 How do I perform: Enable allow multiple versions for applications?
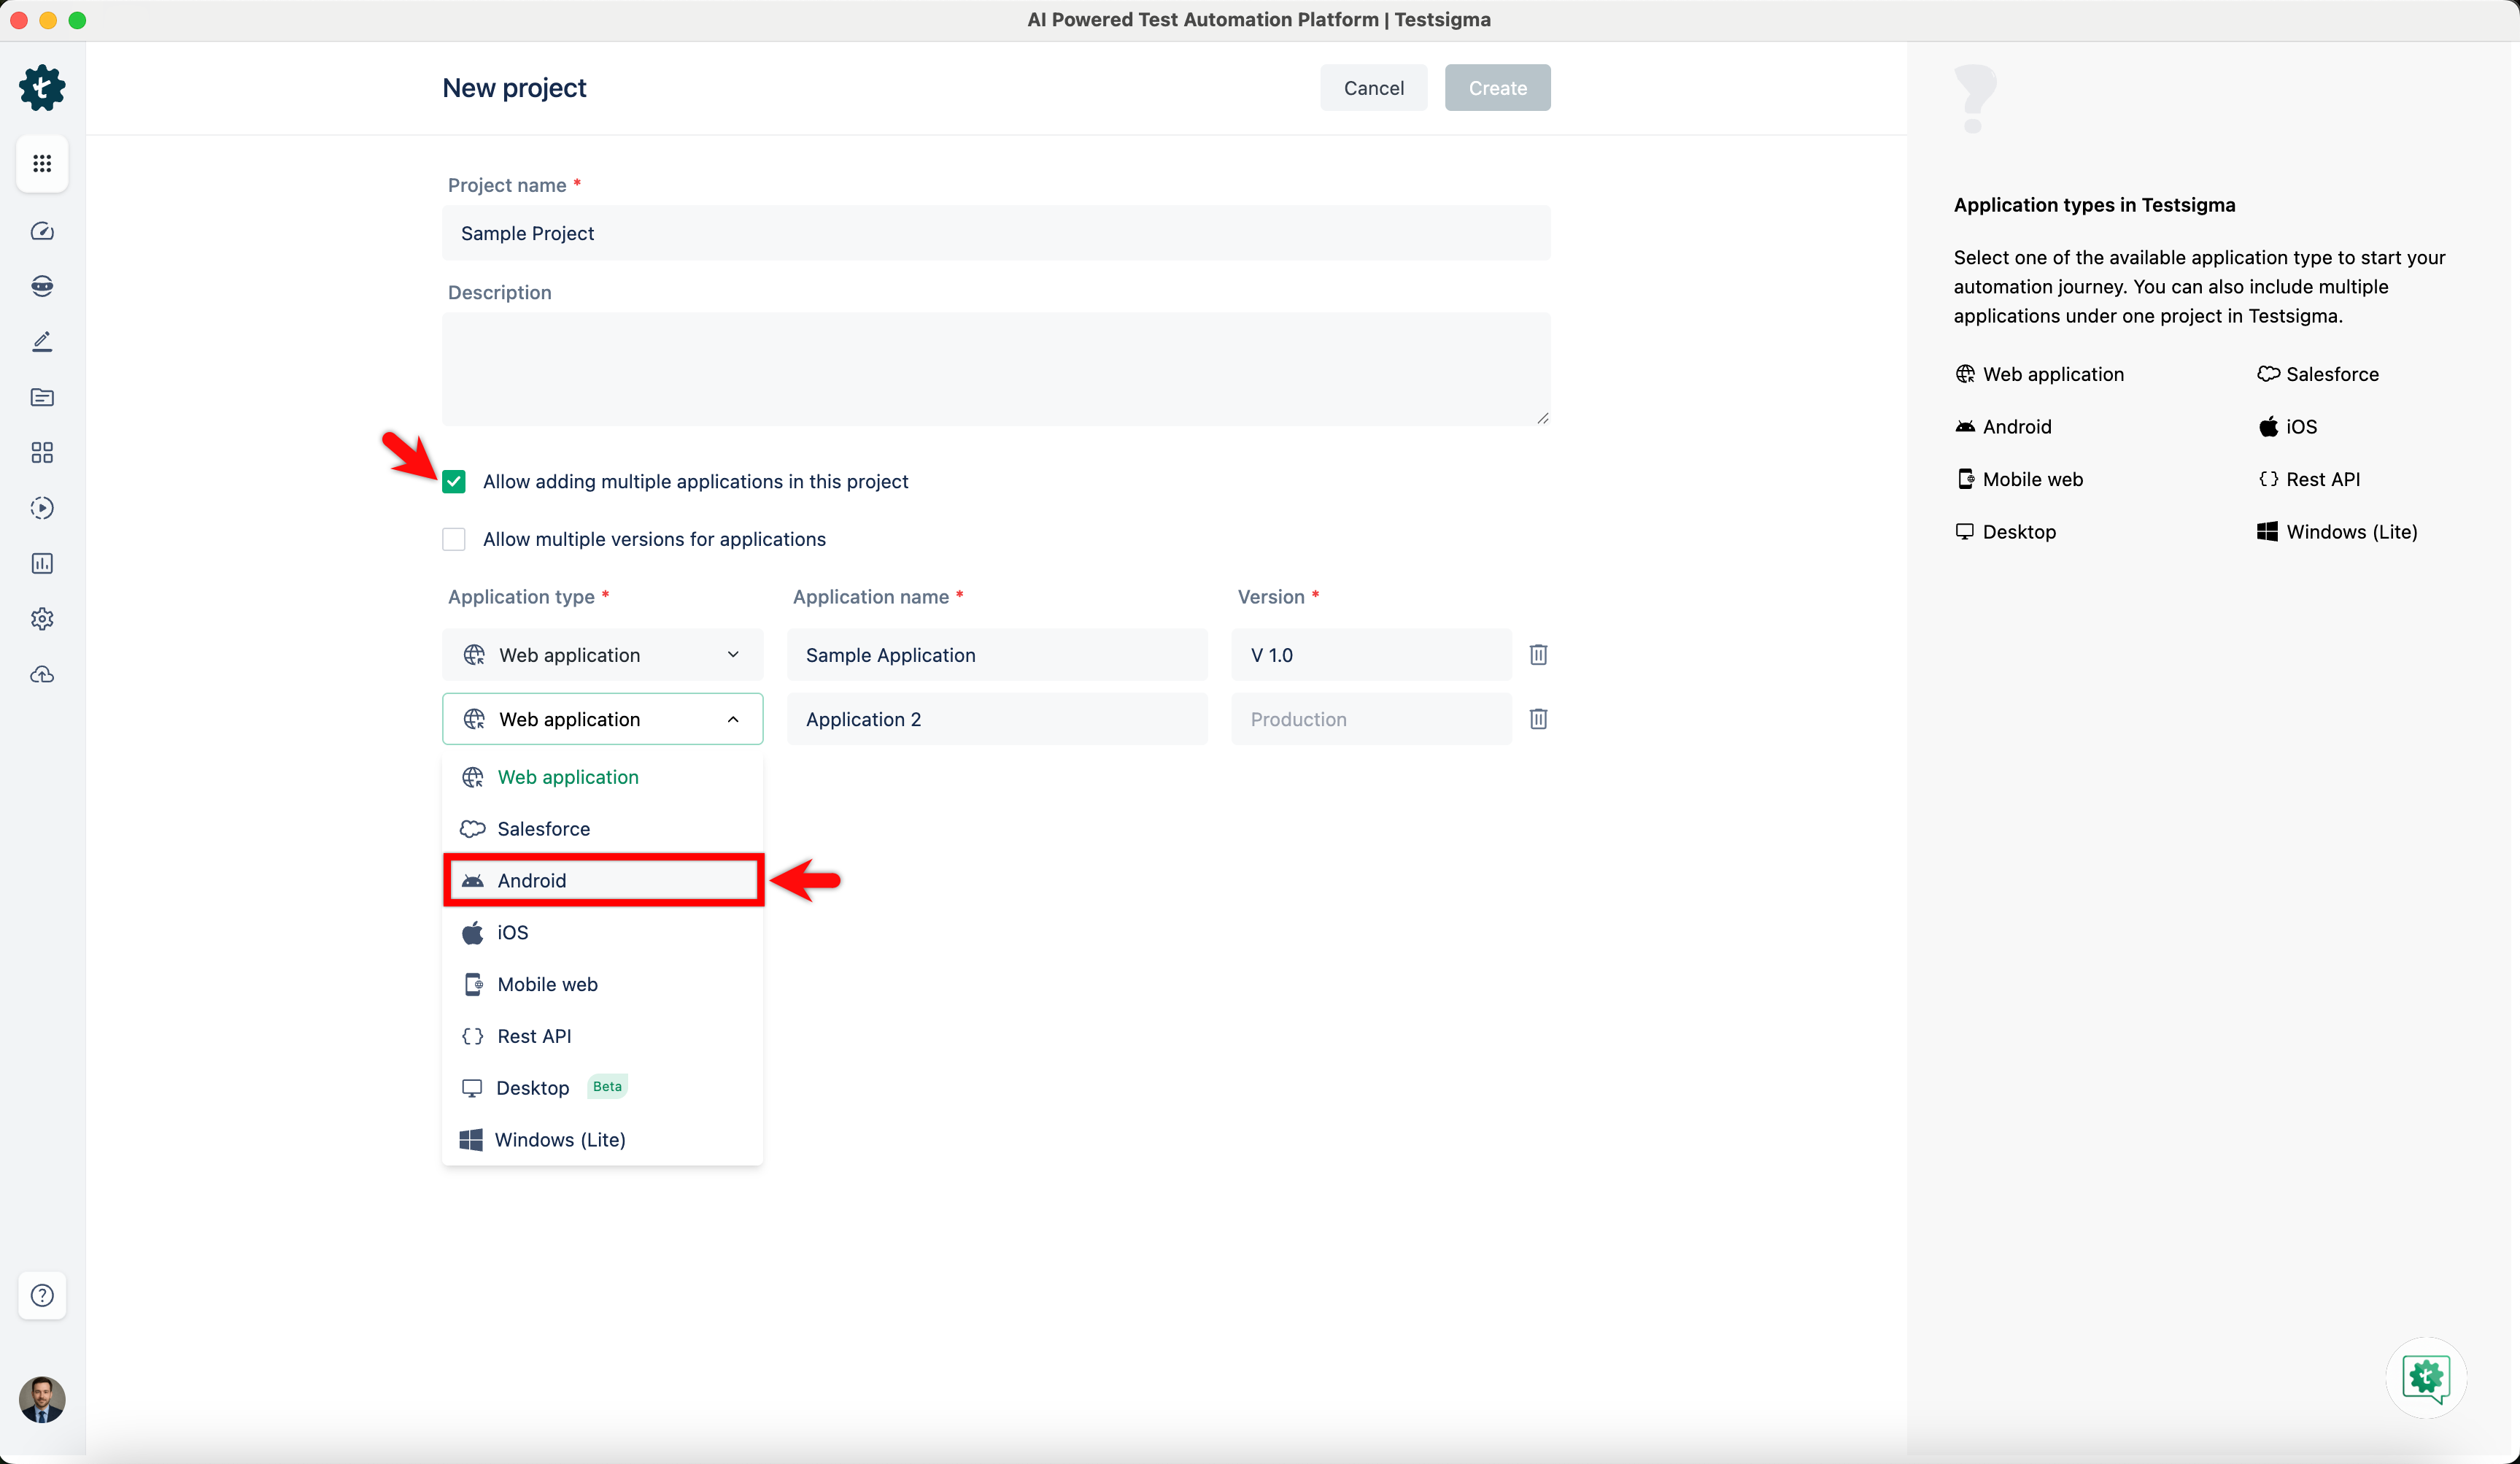(x=453, y=538)
